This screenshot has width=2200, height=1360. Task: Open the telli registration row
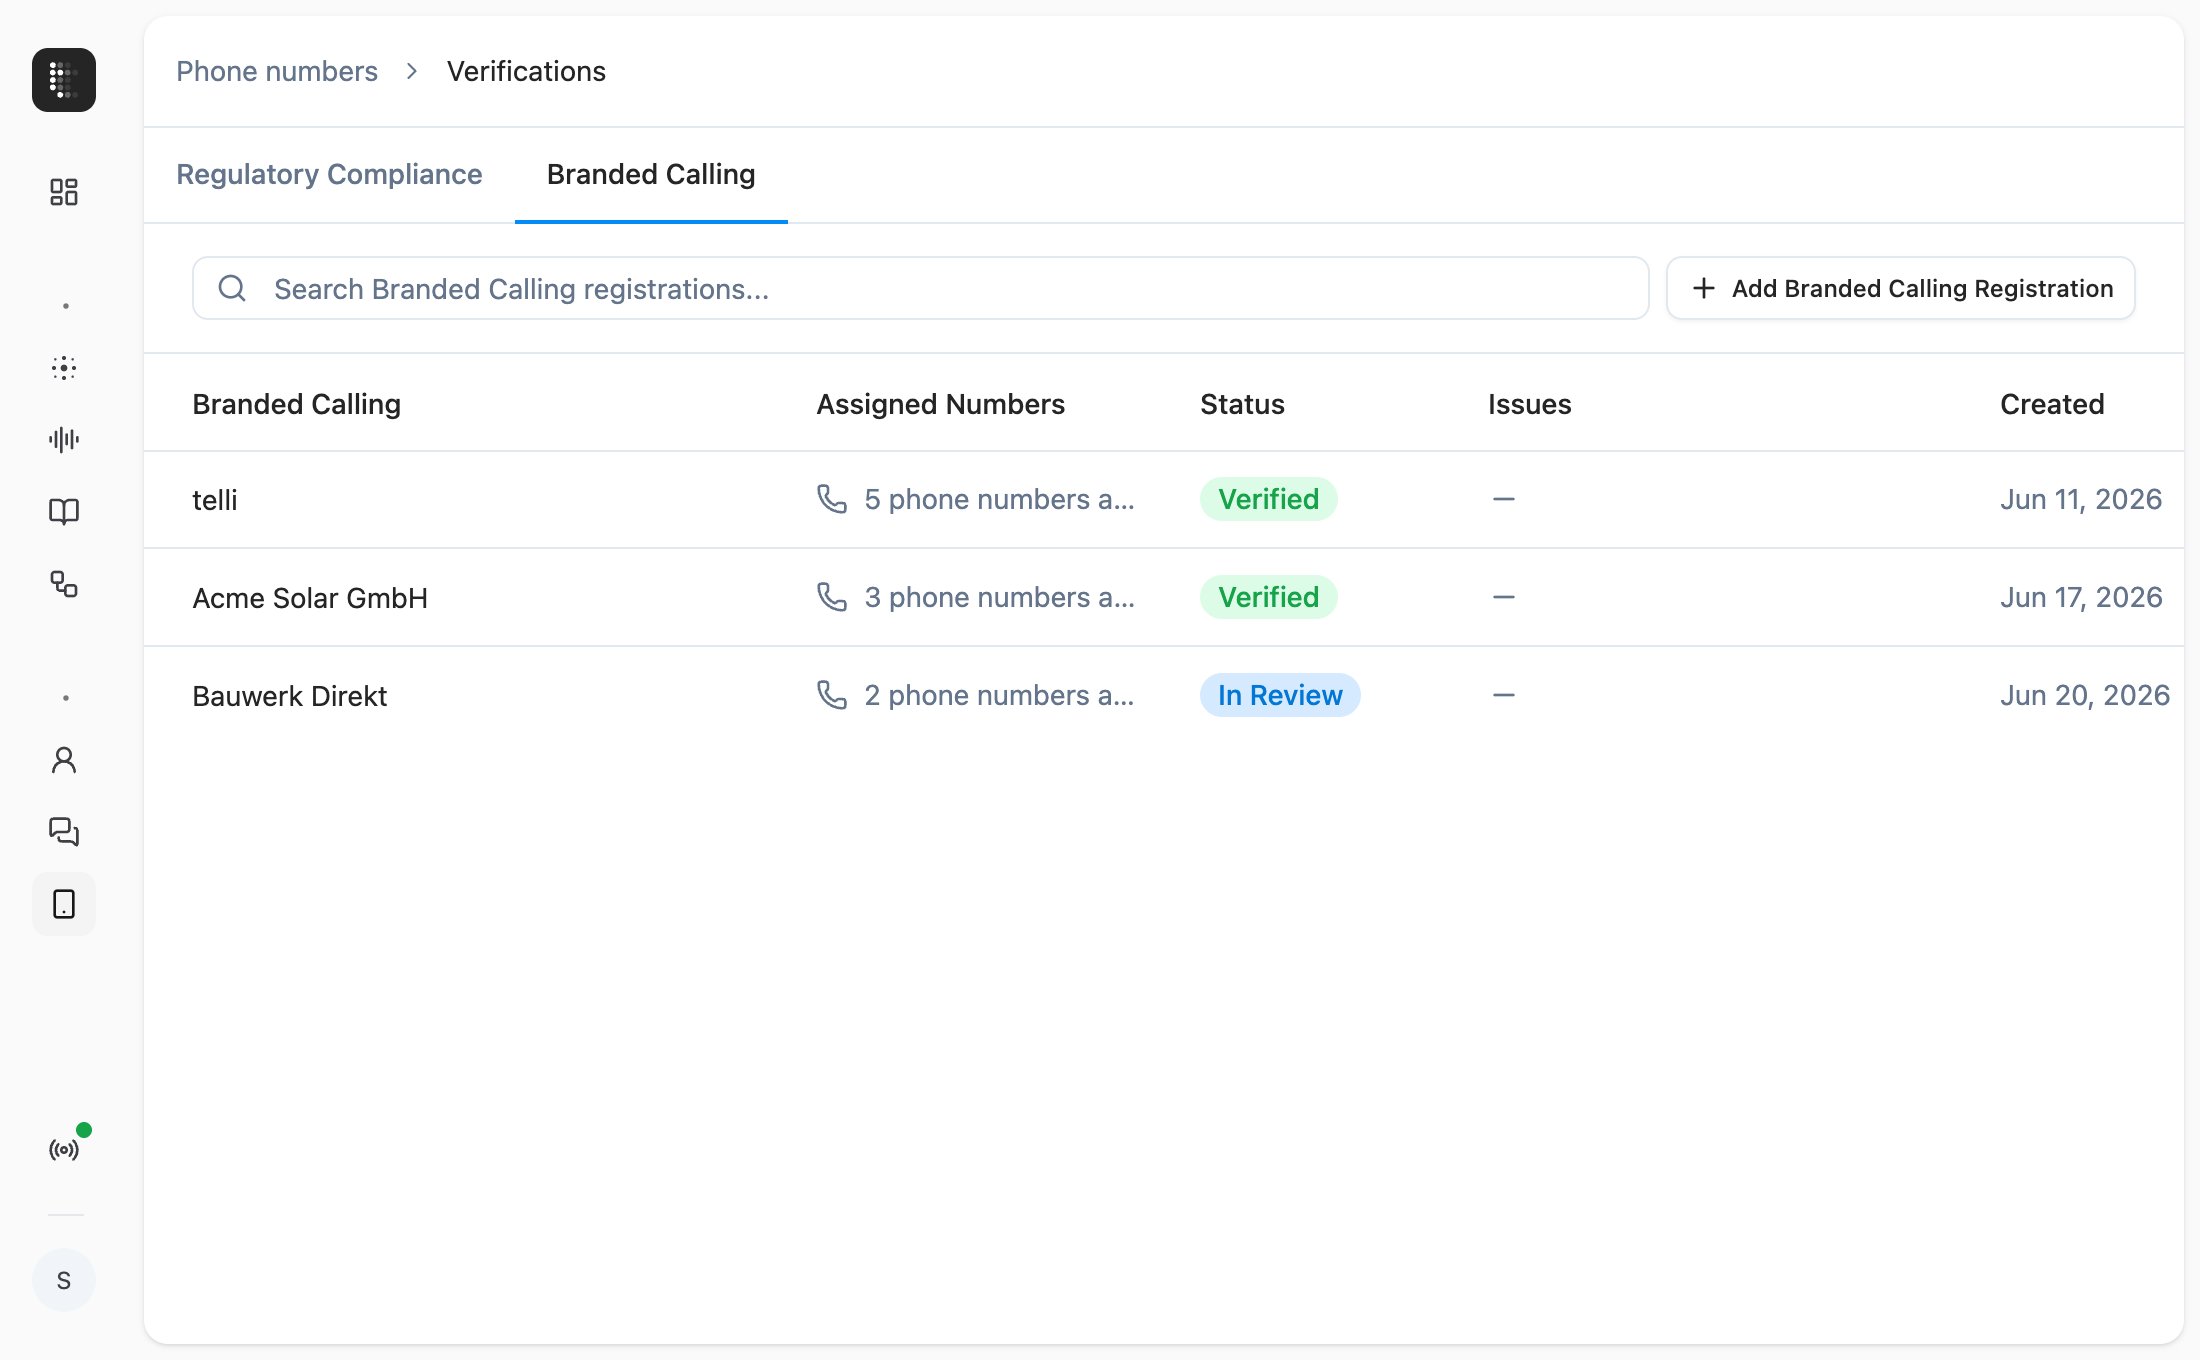1164,499
